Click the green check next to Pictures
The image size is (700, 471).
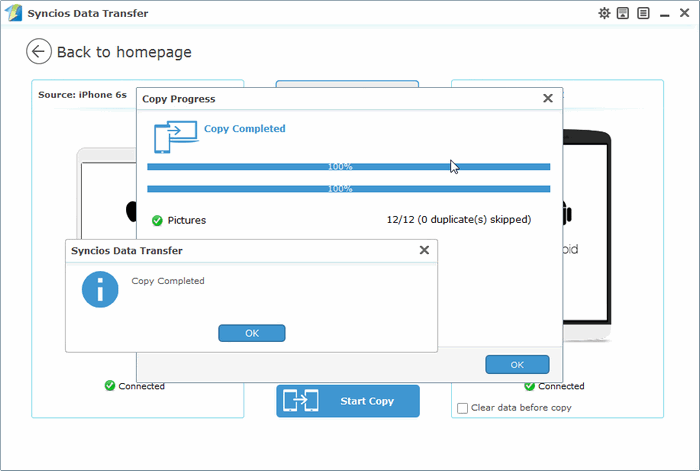157,220
